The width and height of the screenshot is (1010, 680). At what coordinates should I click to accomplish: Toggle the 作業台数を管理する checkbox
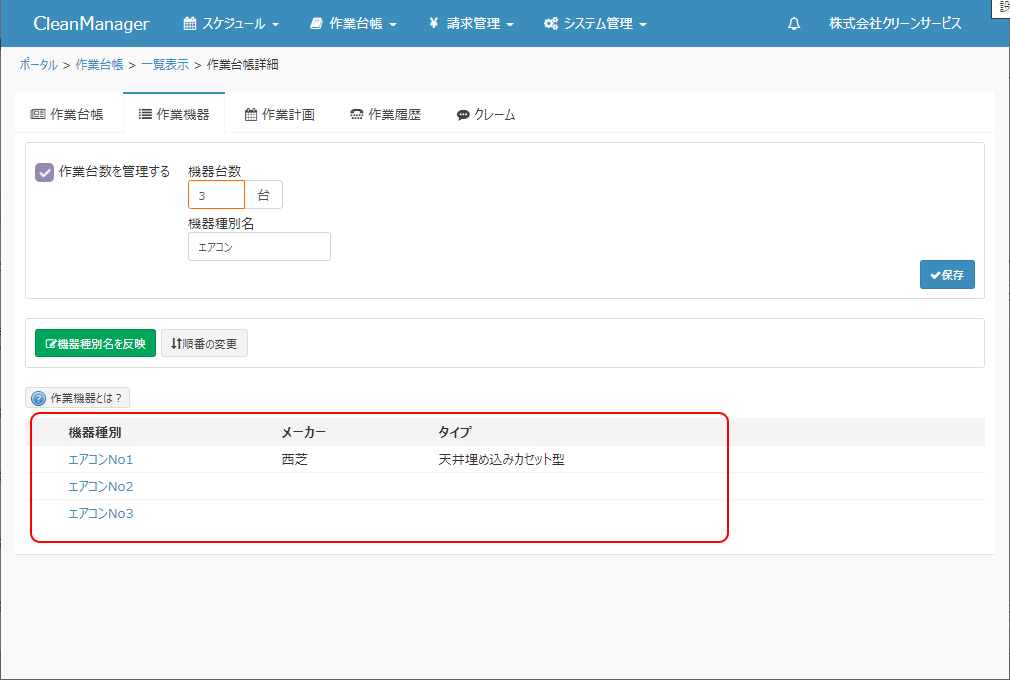click(x=44, y=172)
